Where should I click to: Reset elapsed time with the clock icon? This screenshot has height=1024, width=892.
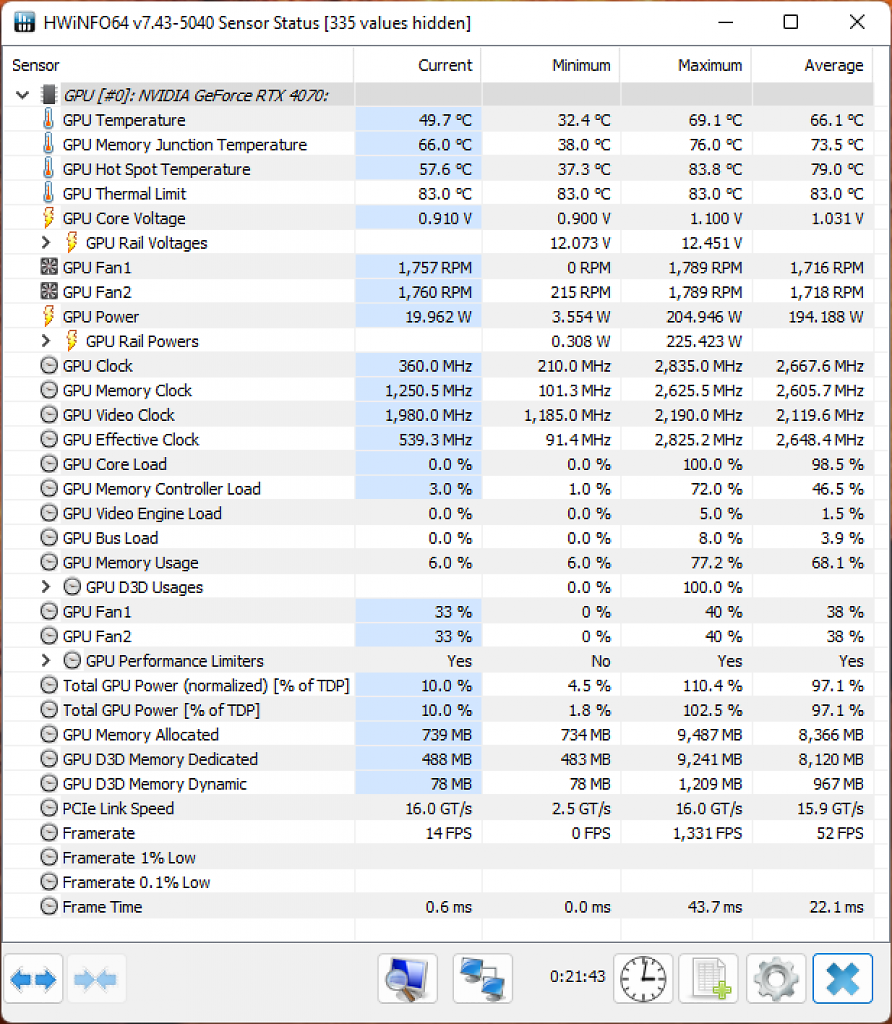[643, 978]
